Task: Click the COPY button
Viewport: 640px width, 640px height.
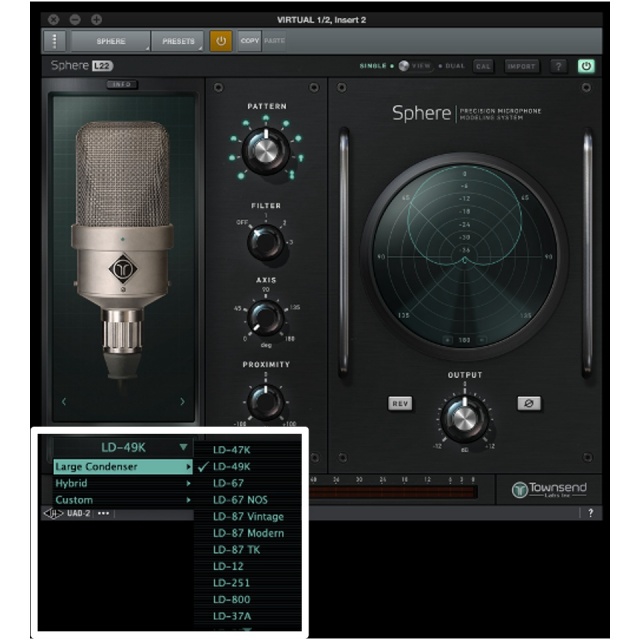Action: pyautogui.click(x=250, y=41)
